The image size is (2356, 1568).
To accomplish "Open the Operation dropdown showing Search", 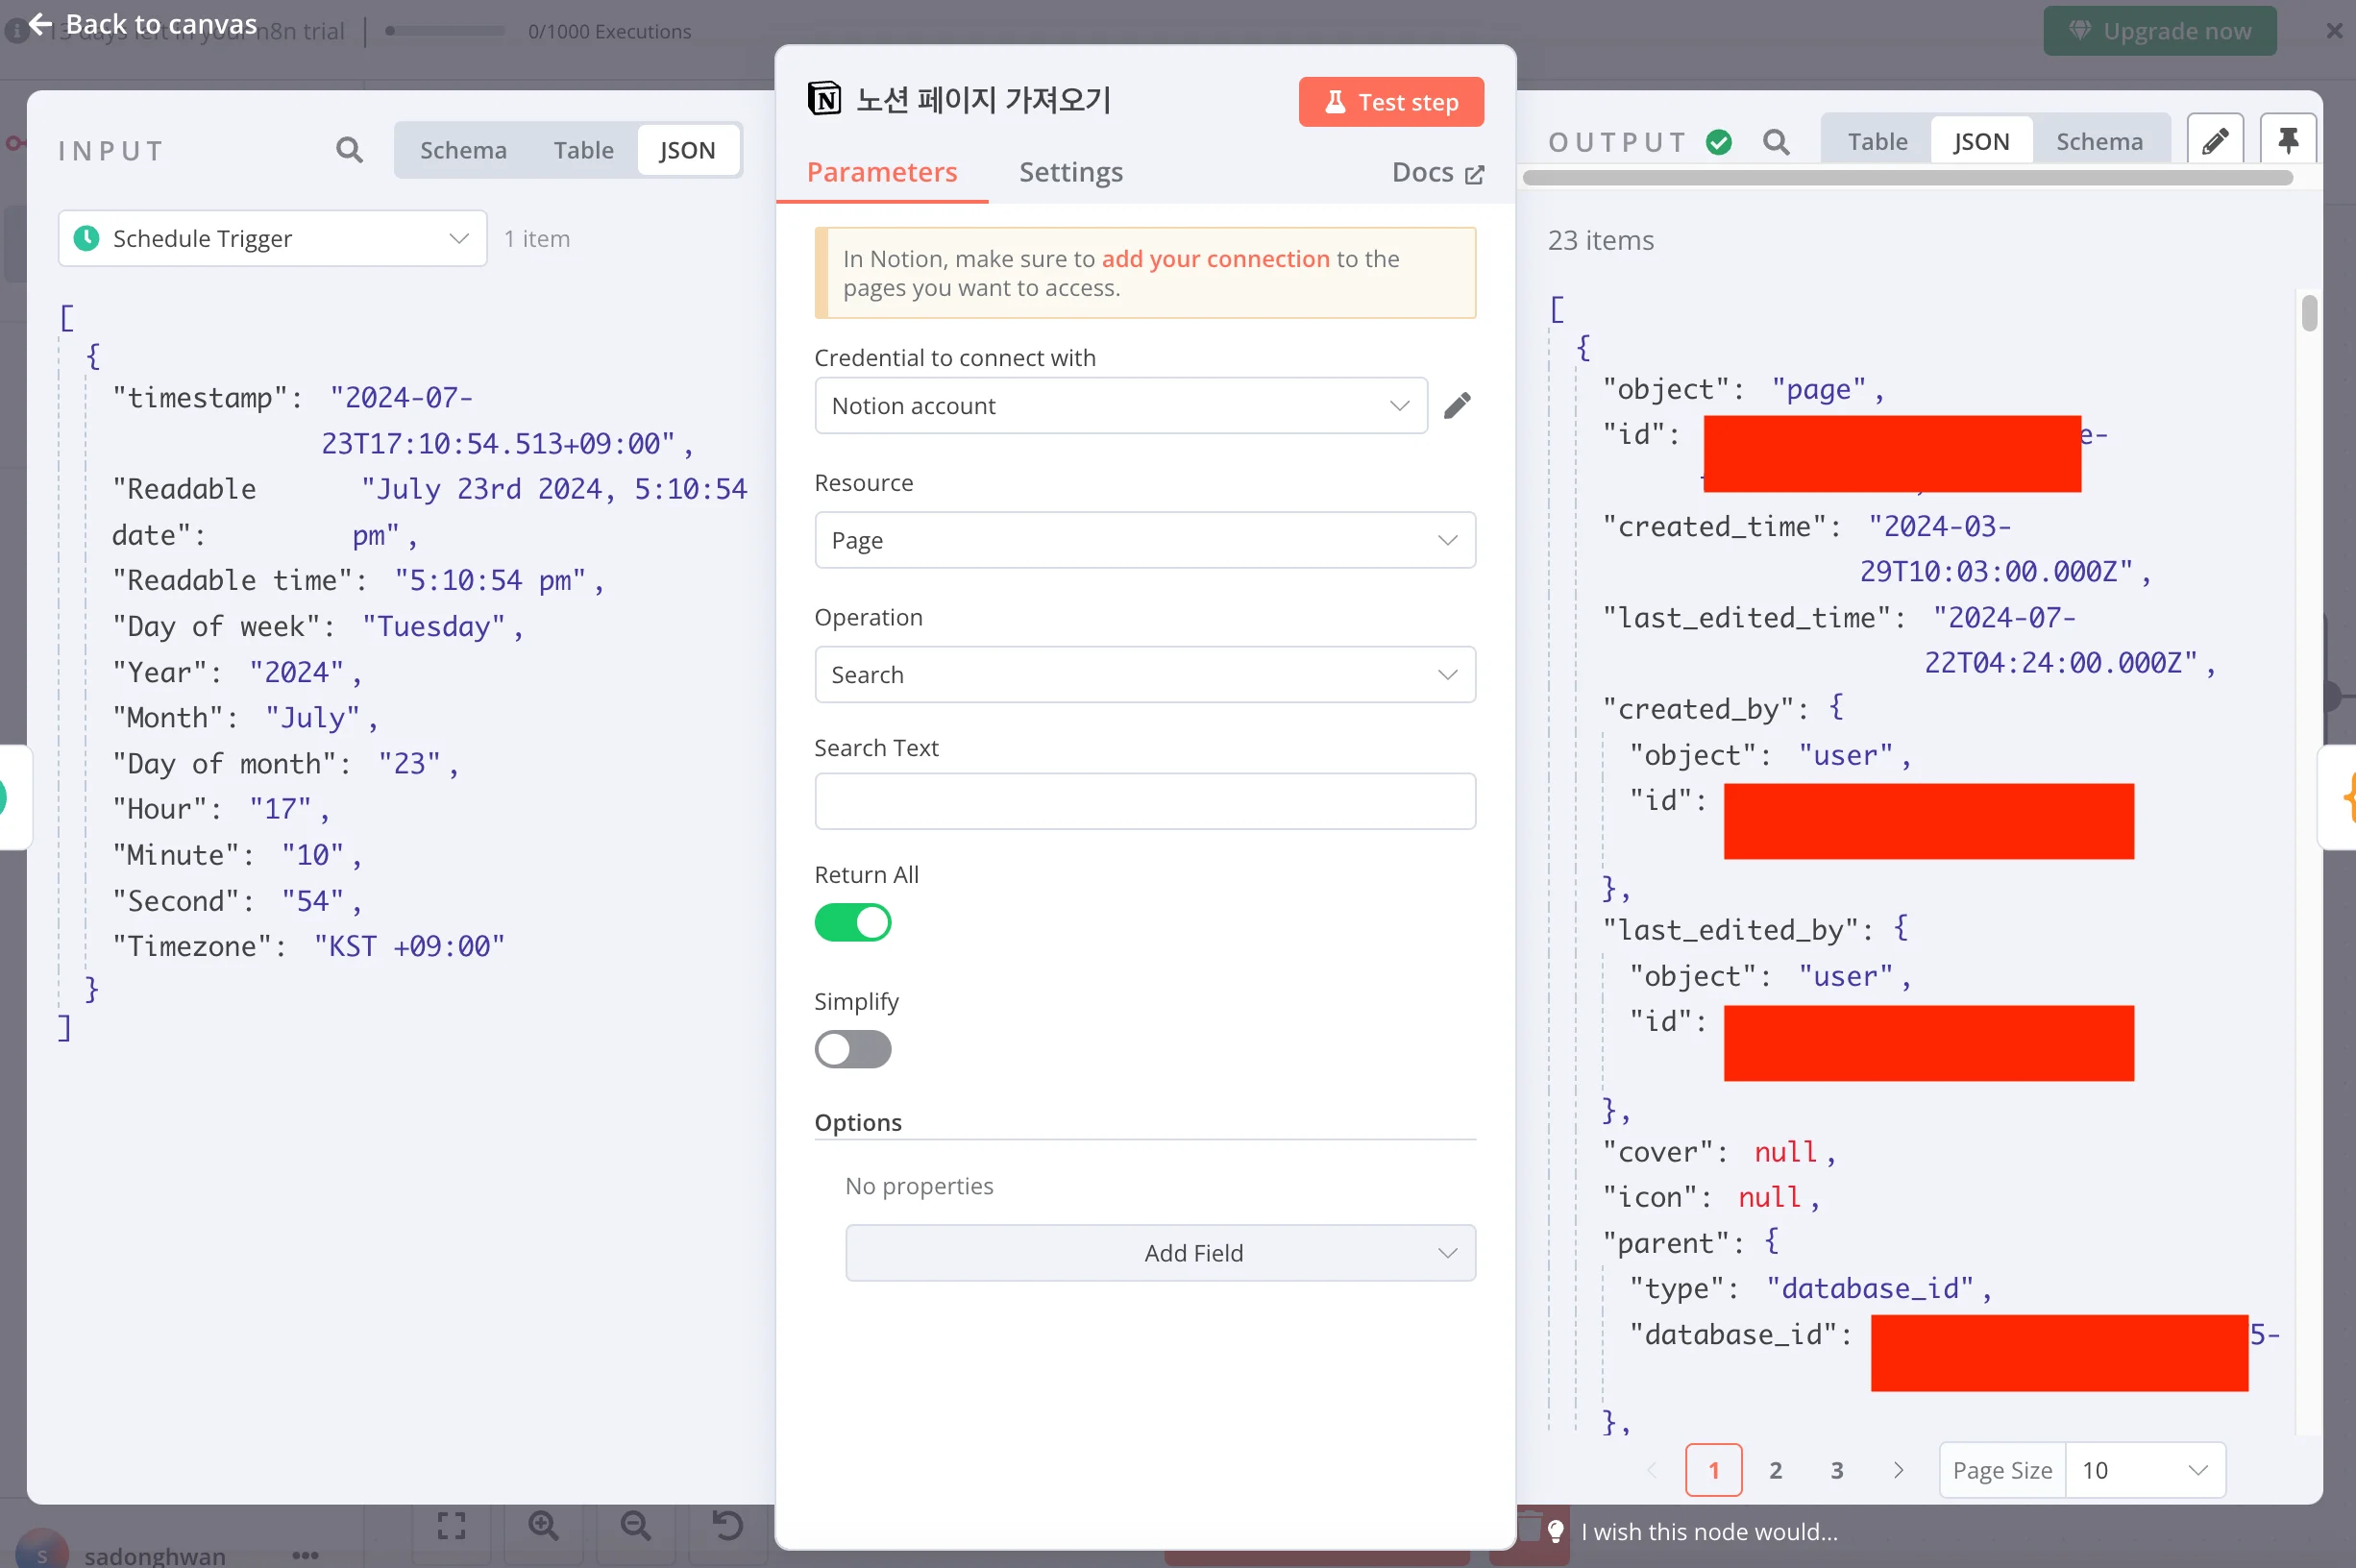I will 1144,674.
